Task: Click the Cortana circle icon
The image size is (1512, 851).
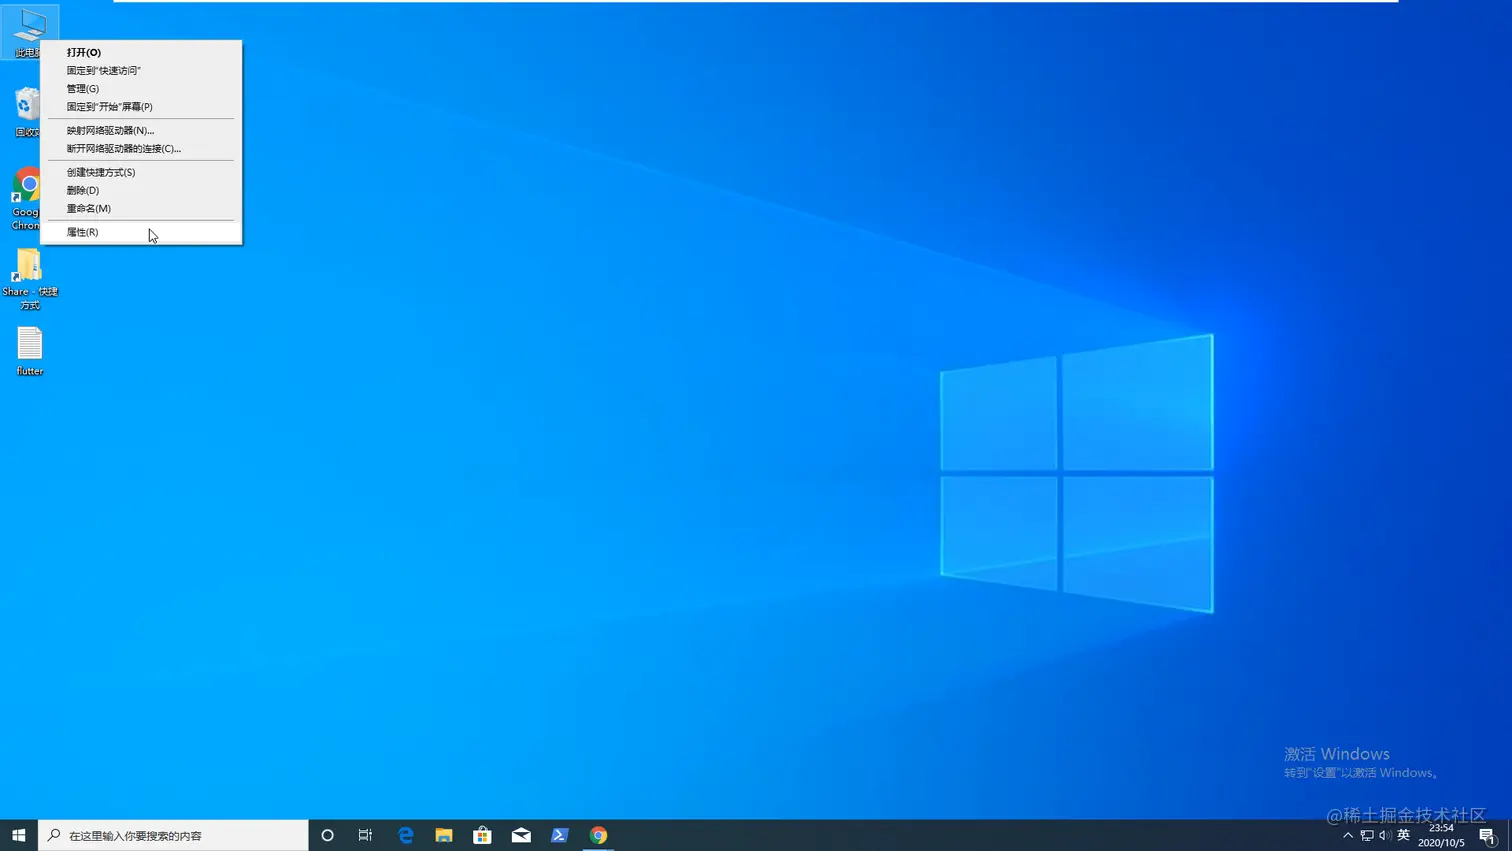Action: coord(327,835)
